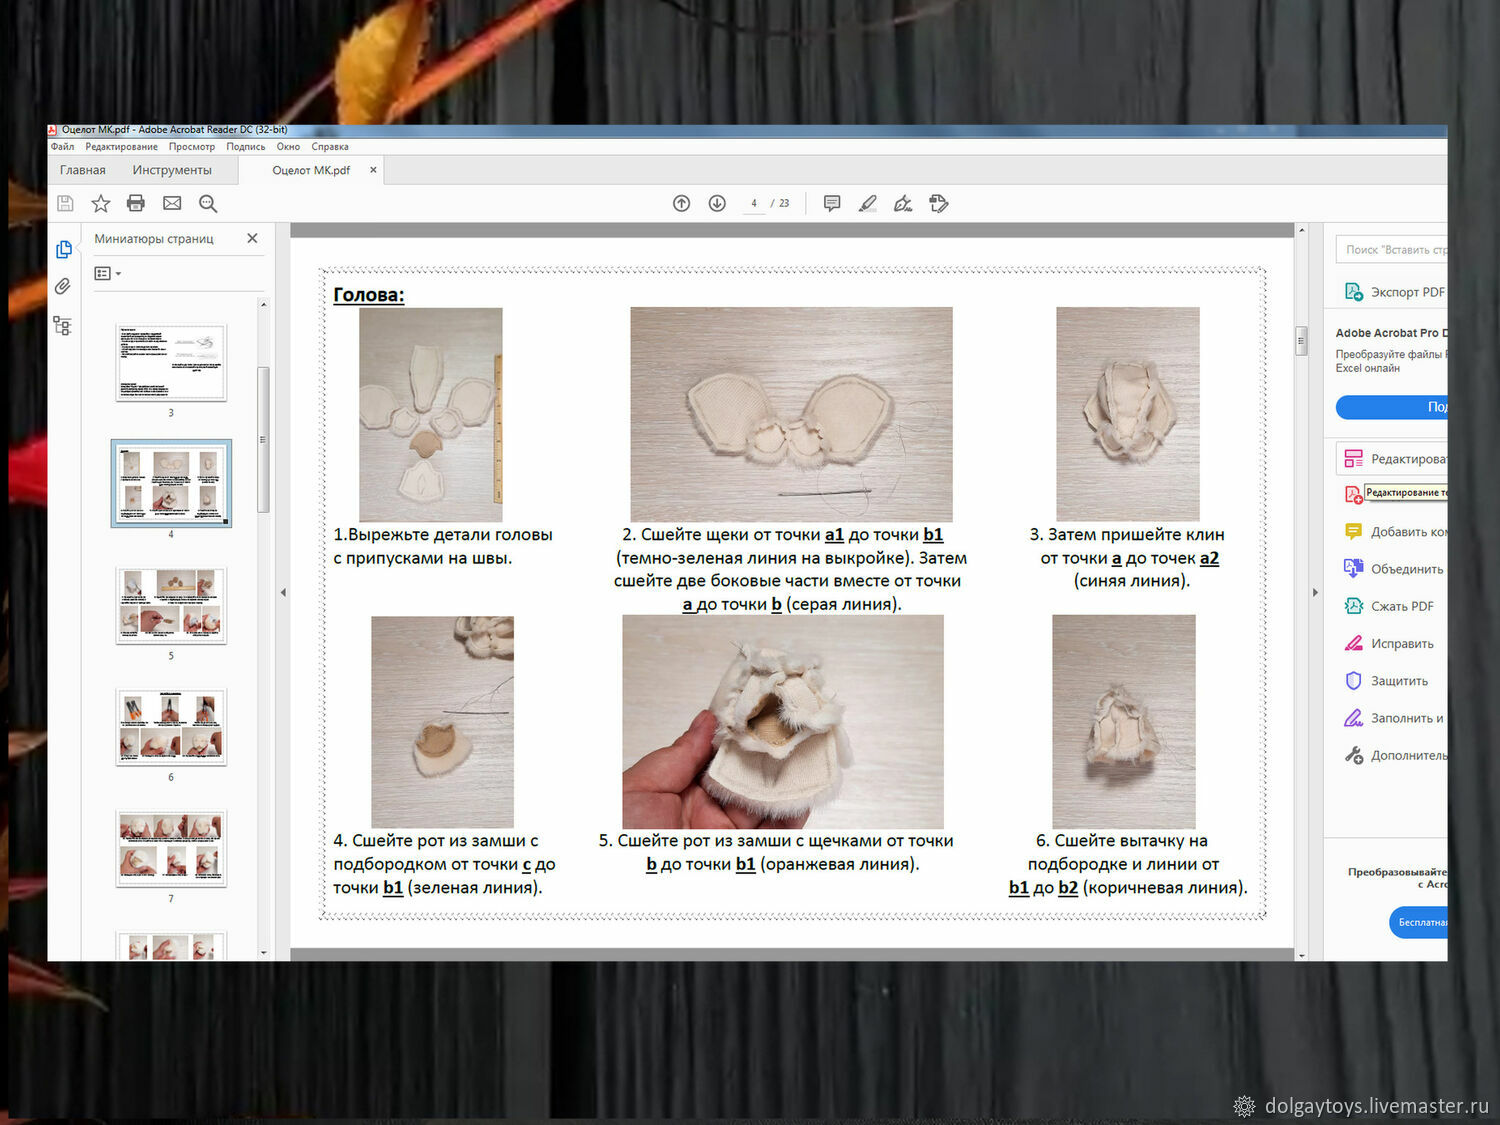The image size is (1500, 1125).
Task: Open the Find text magnifier icon
Action: pyautogui.click(x=208, y=204)
